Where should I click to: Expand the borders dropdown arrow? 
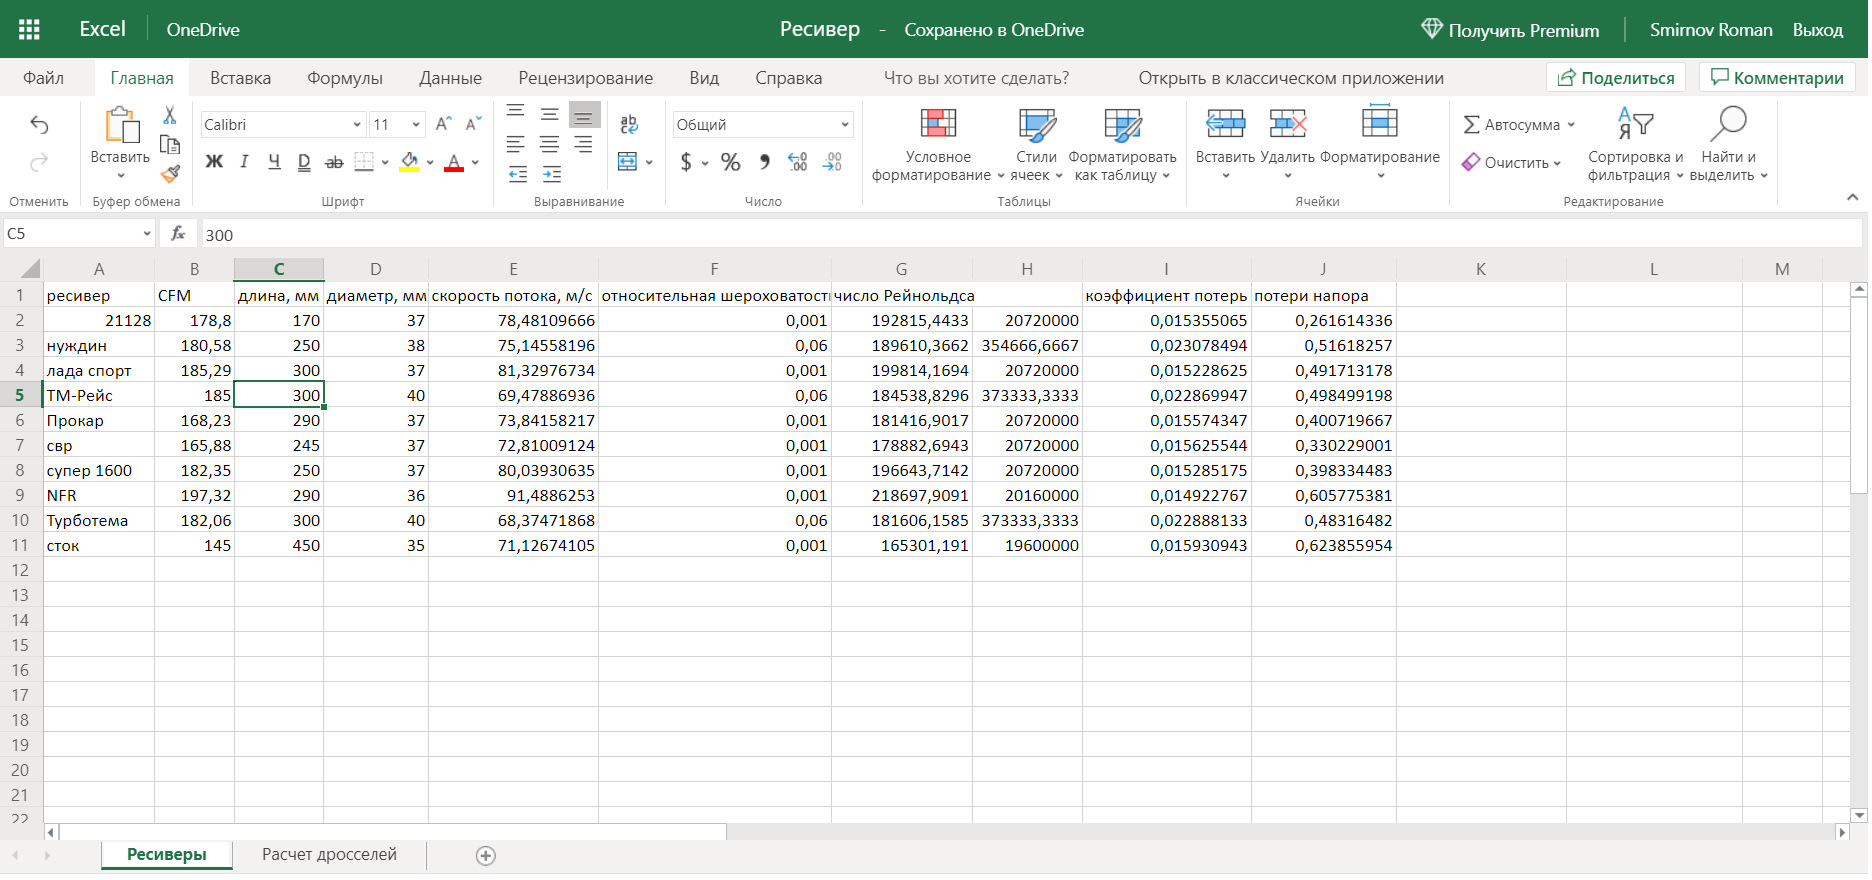385,162
